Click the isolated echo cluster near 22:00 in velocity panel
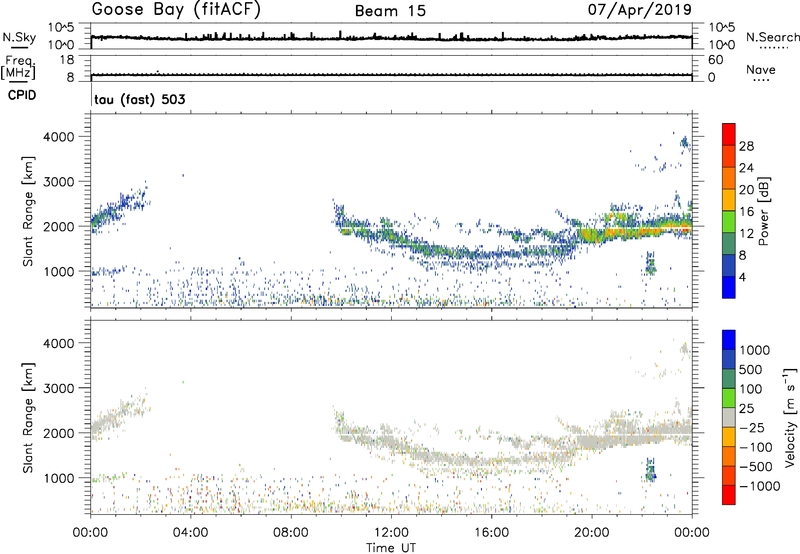The height and width of the screenshot is (554, 800). [651, 470]
